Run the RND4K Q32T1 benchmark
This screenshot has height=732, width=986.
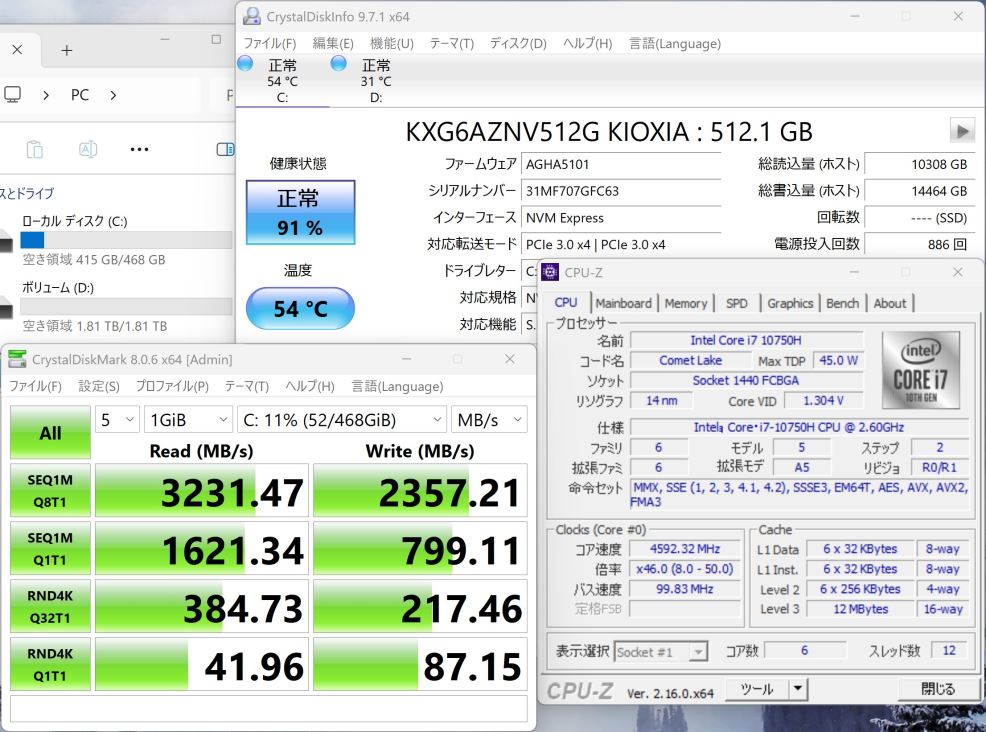(x=50, y=606)
